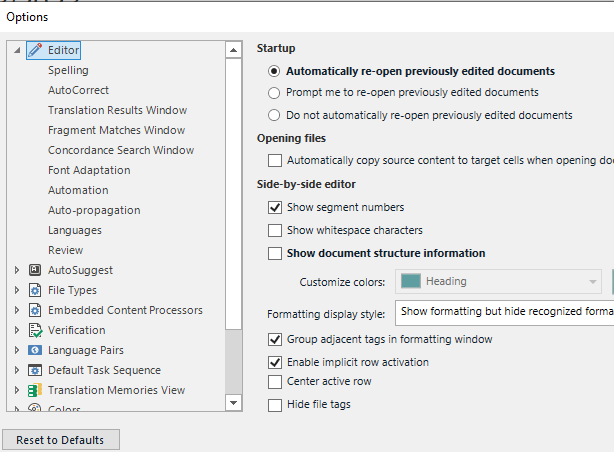Screen dimensions: 614x452
Task: Select Auto-propagation tree item
Action: pyautogui.click(x=94, y=210)
